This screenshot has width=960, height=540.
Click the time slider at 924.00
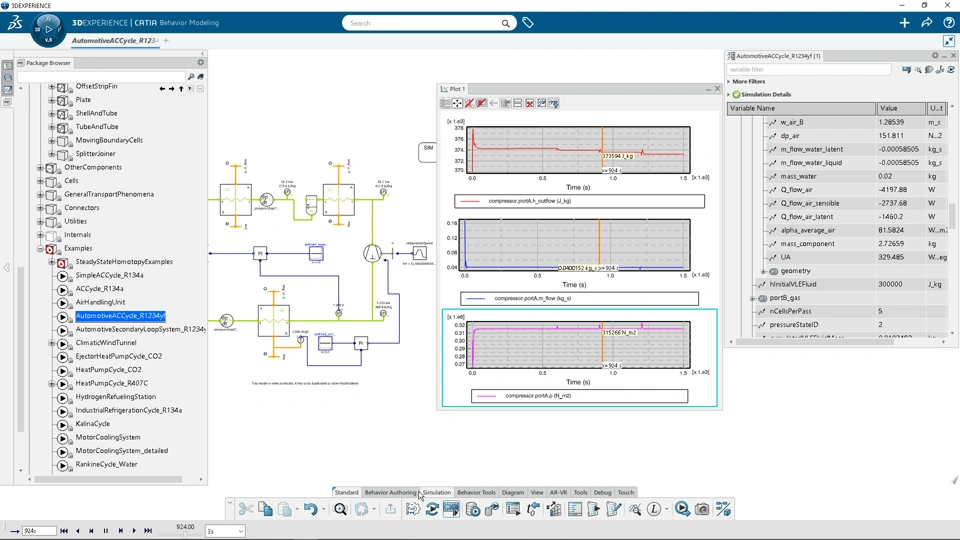(185, 535)
